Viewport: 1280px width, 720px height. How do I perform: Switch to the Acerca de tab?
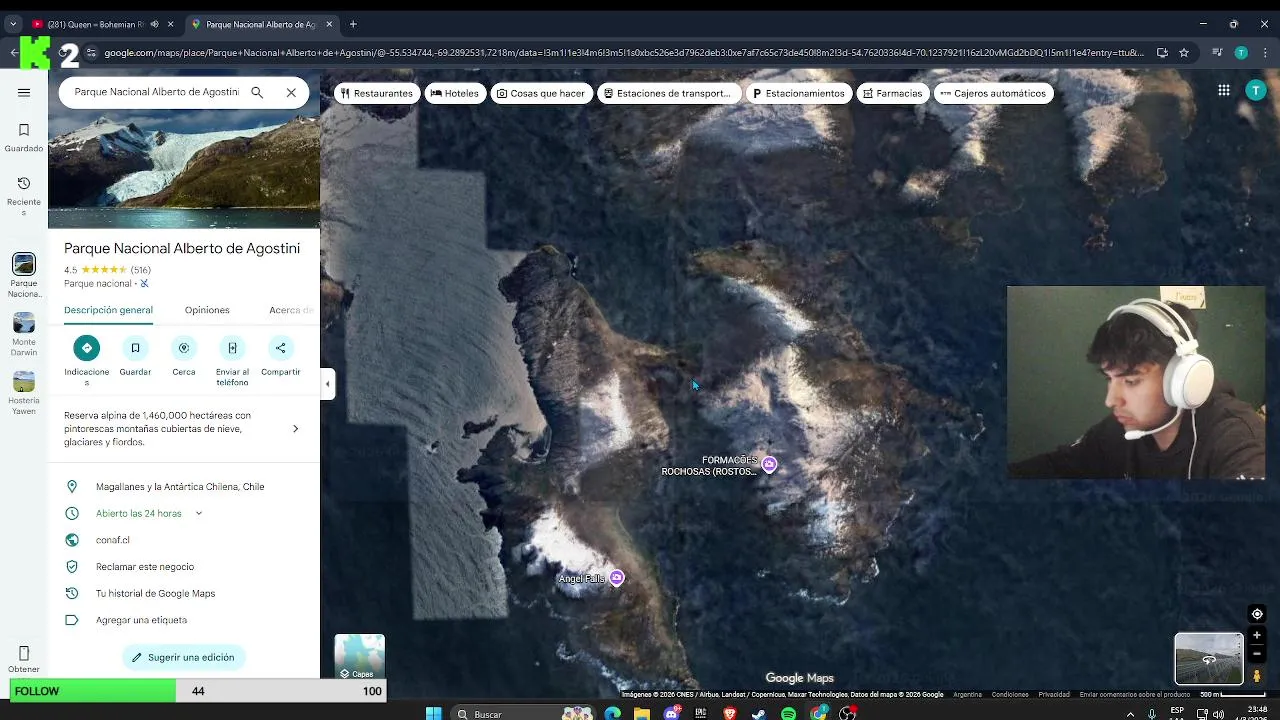291,310
